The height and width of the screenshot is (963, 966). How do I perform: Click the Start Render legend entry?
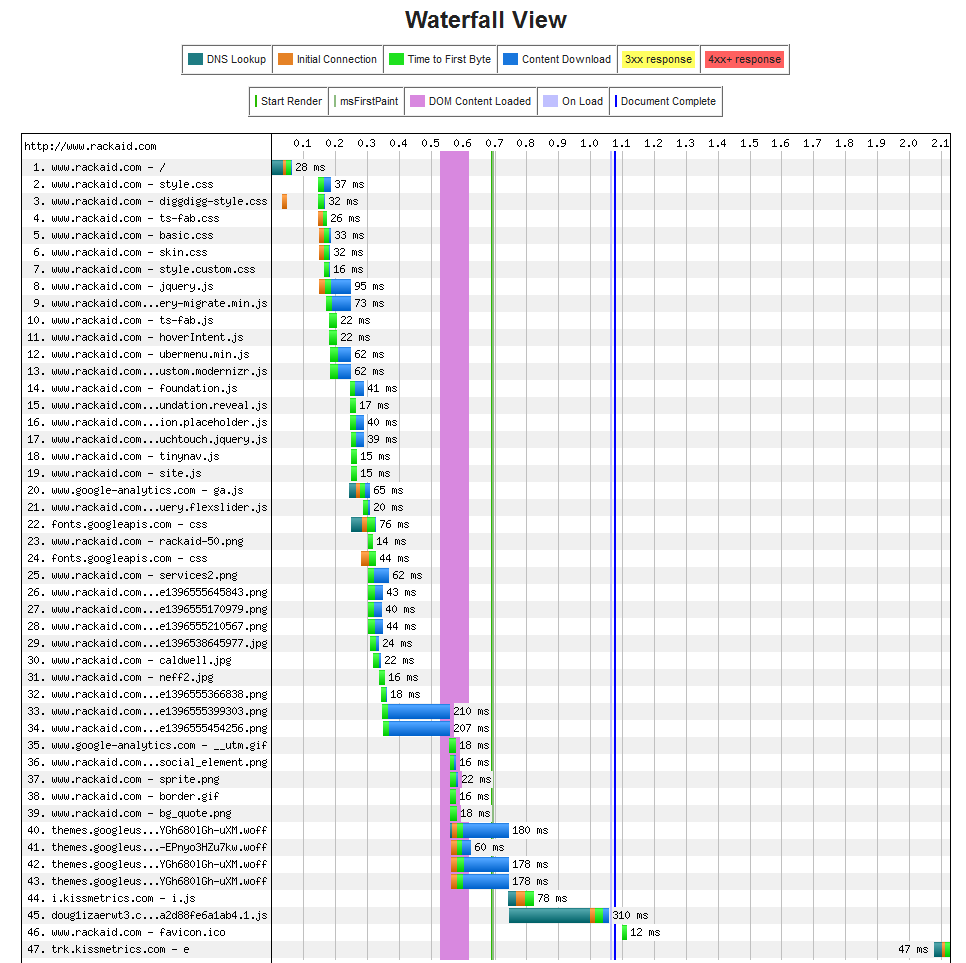289,101
